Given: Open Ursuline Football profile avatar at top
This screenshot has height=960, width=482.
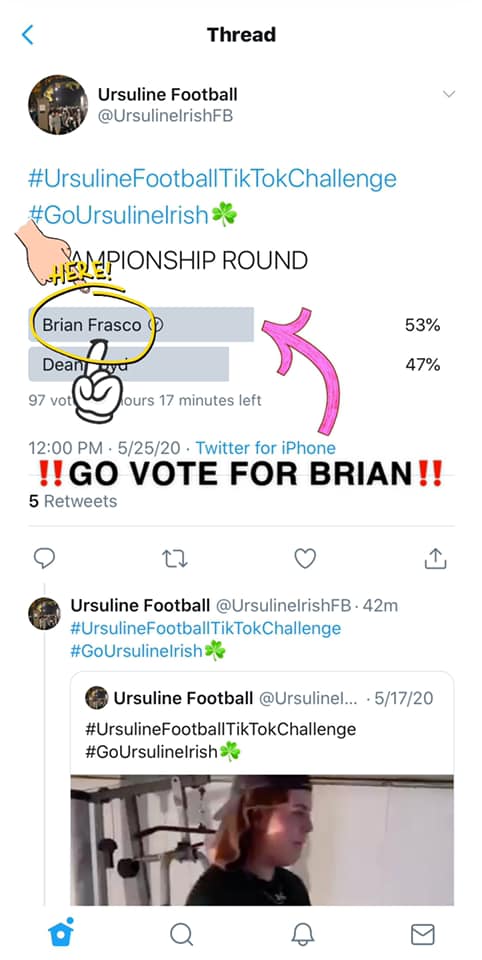Looking at the screenshot, I should [x=58, y=104].
